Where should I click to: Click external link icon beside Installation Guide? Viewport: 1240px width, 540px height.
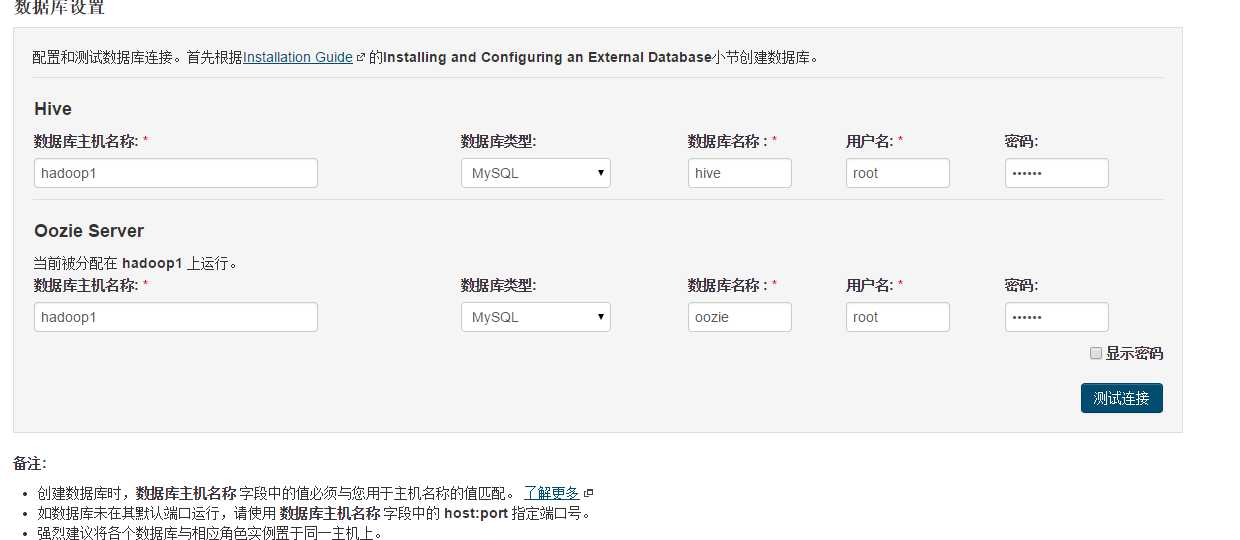[361, 58]
